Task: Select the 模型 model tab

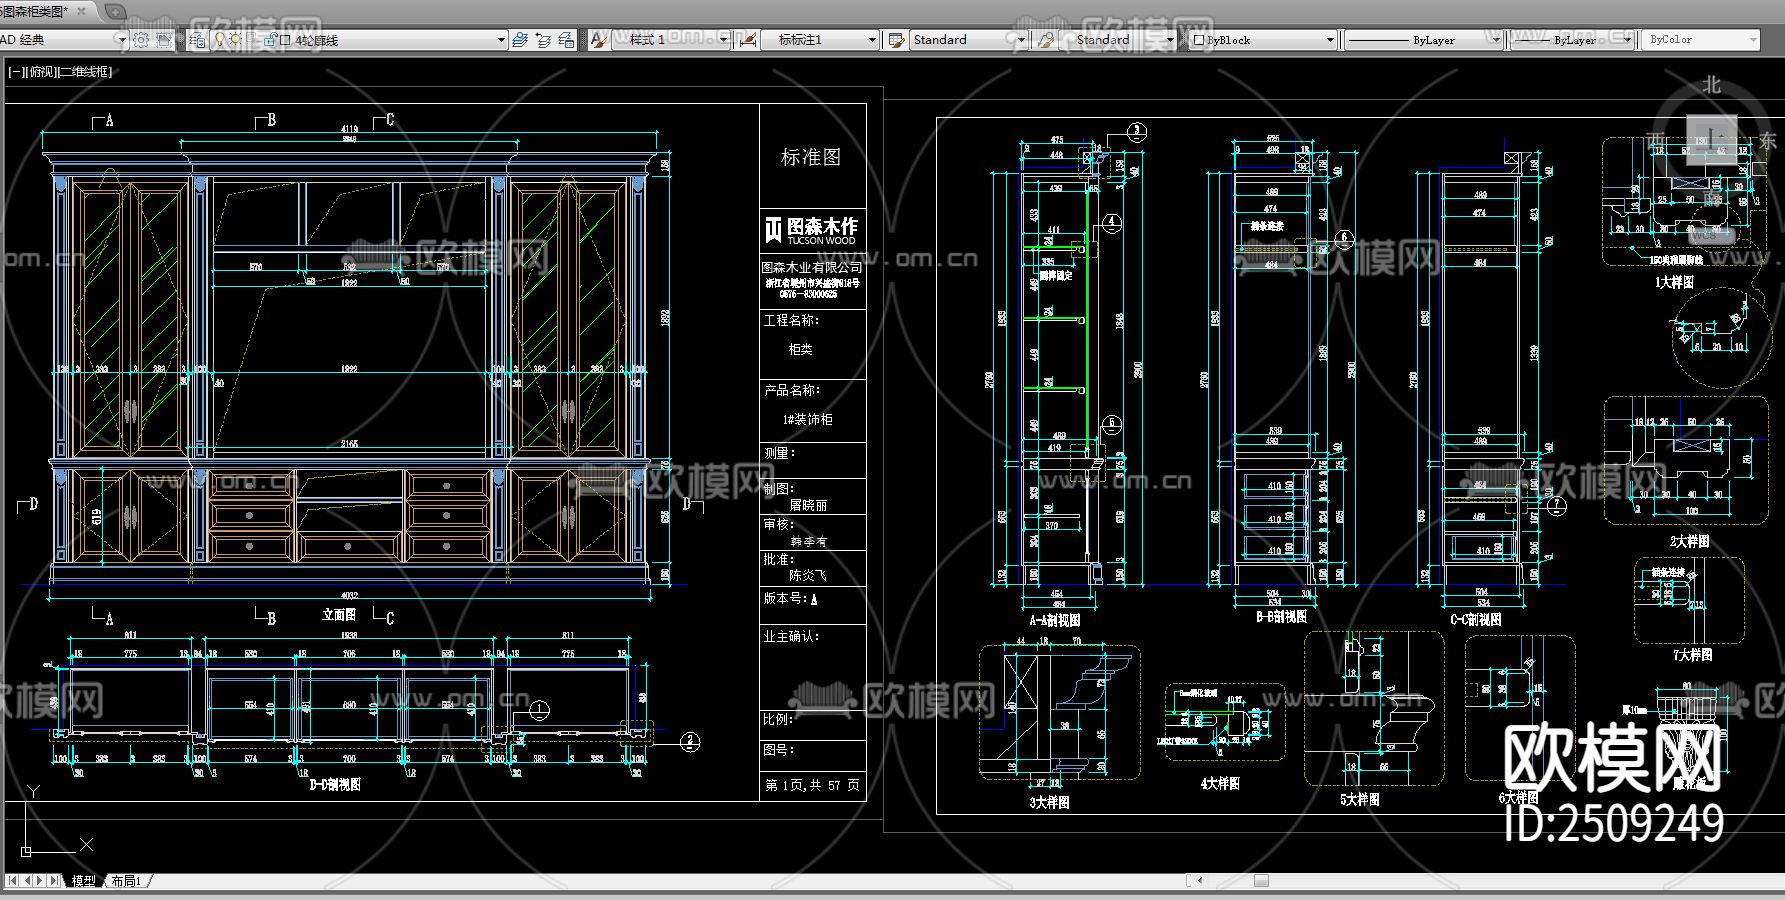Action: point(84,881)
